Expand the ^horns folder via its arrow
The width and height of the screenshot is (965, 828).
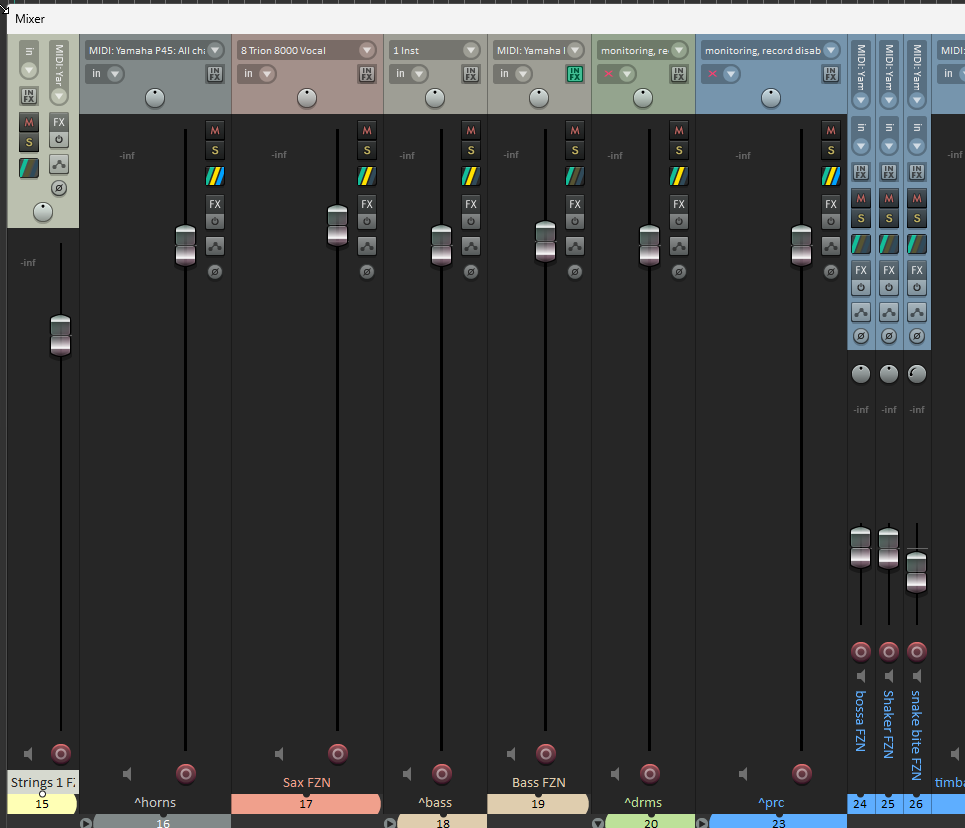86,822
